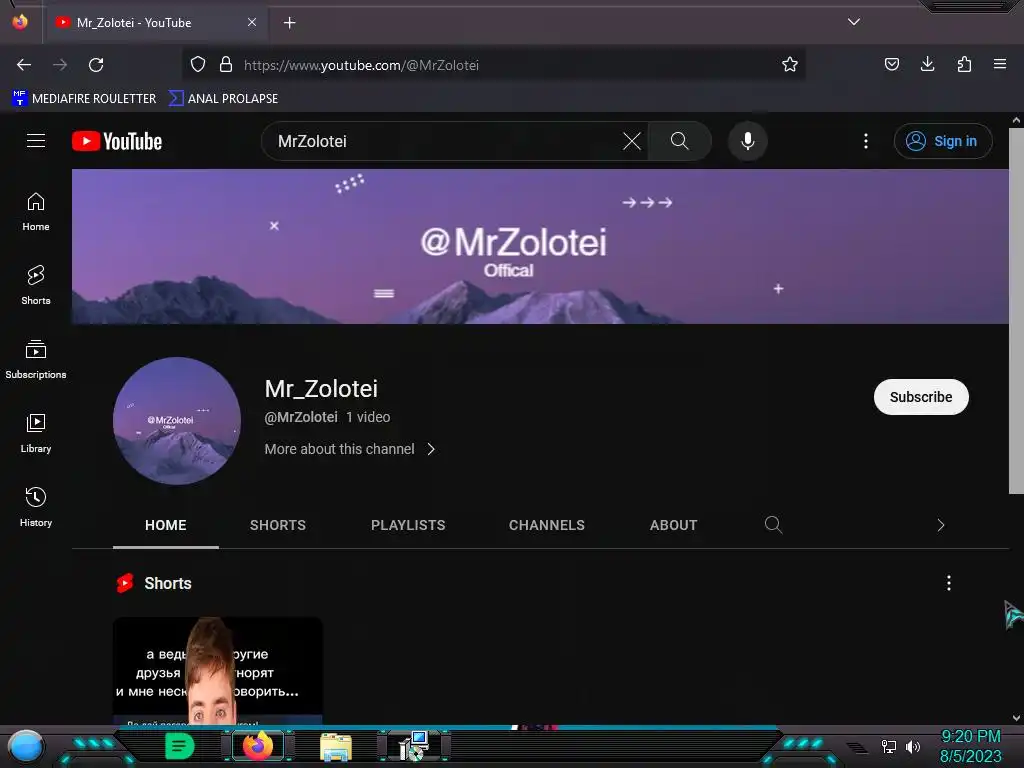Open Library in YouTube sidebar
Image resolution: width=1024 pixels, height=768 pixels.
(36, 433)
